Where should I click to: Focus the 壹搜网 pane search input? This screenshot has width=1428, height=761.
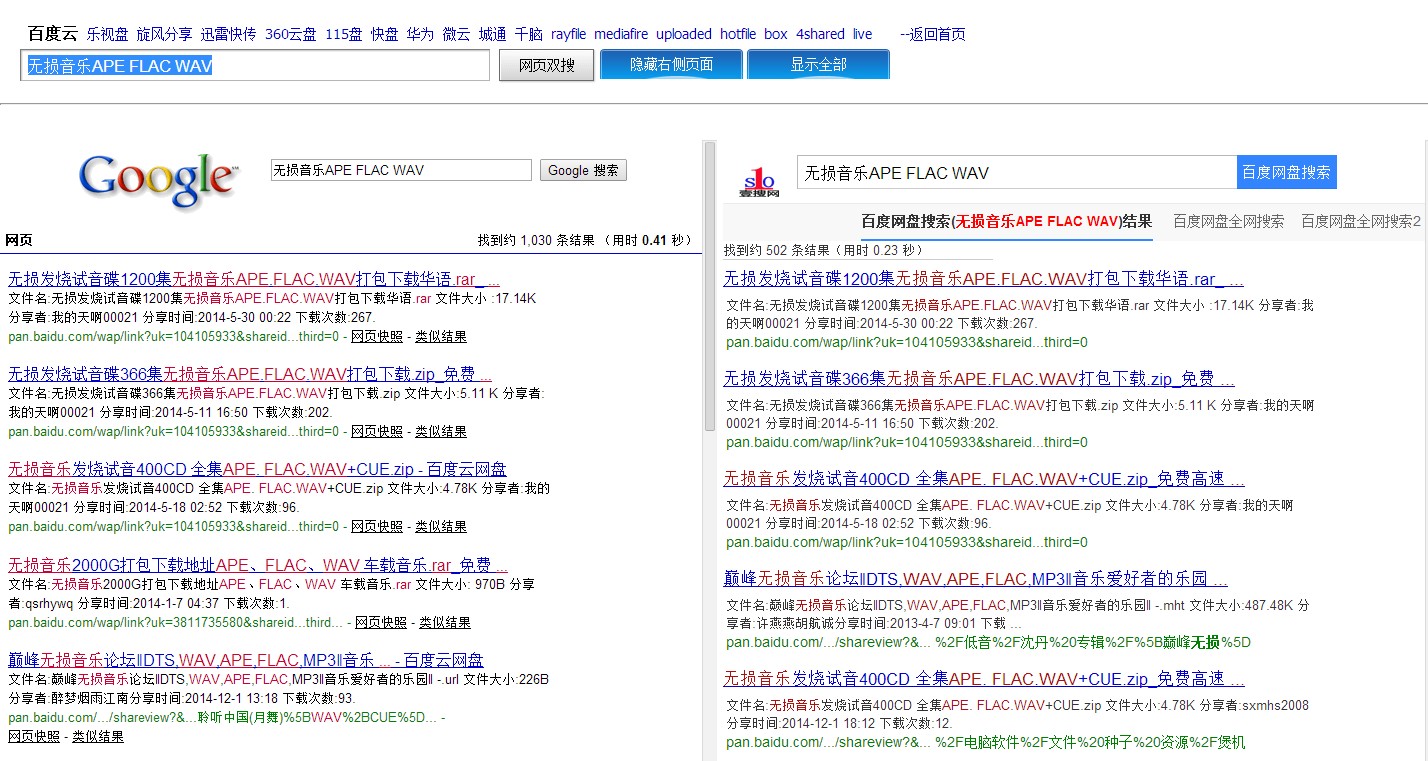(1017, 172)
